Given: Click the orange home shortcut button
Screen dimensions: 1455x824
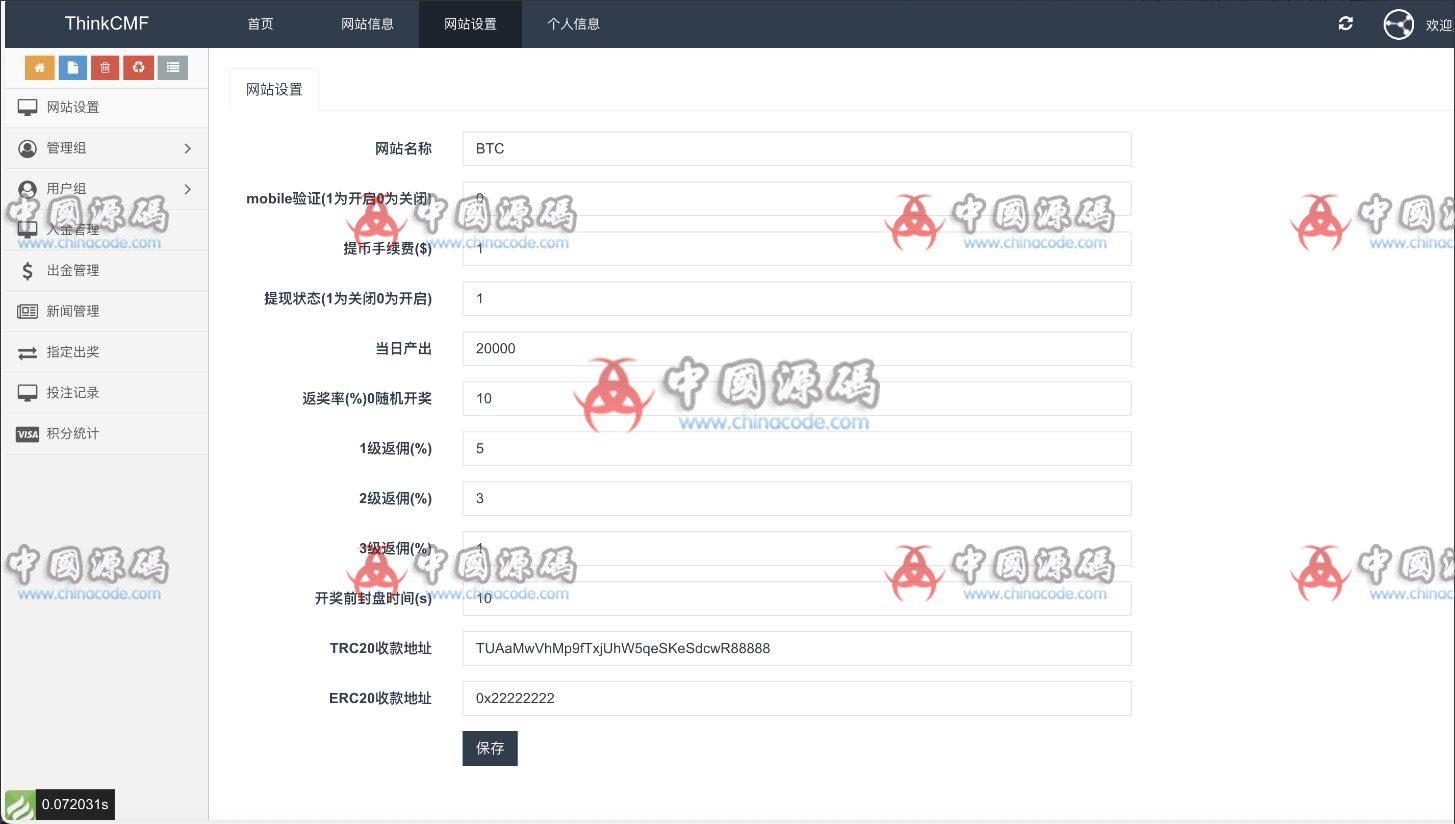Looking at the screenshot, I should (39, 68).
